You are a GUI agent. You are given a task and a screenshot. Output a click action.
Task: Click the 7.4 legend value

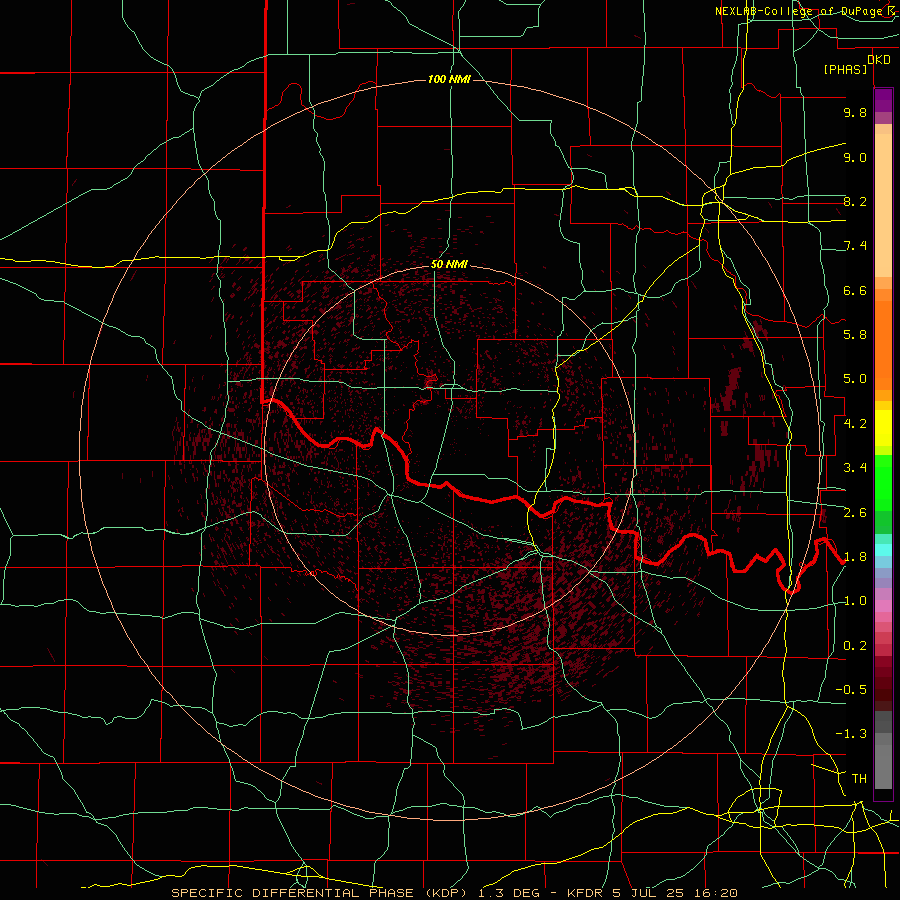coord(855,246)
